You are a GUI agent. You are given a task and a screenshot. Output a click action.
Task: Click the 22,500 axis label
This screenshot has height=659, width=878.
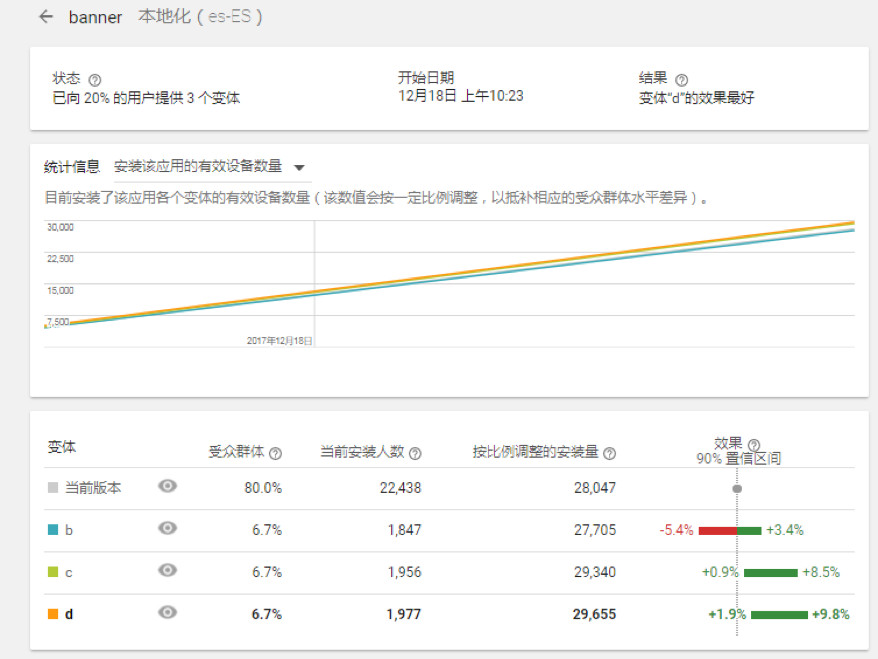(60, 259)
